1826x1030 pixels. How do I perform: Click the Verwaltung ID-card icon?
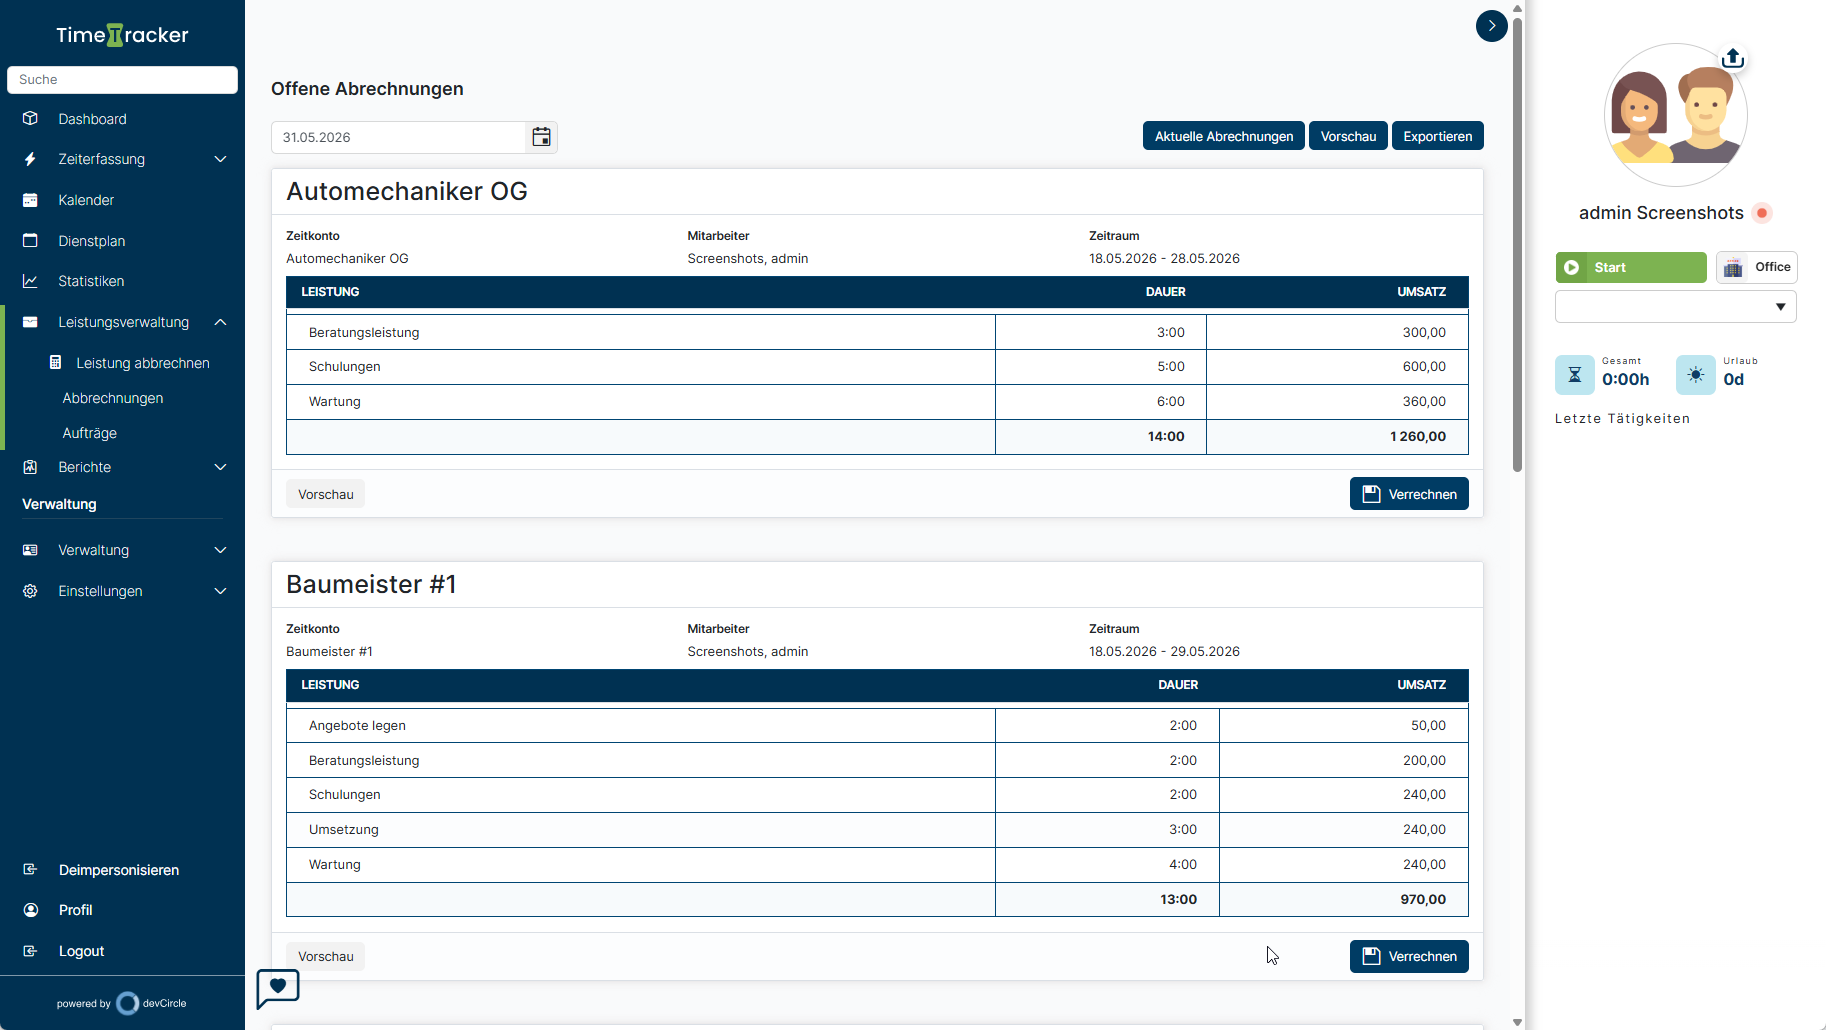point(30,550)
